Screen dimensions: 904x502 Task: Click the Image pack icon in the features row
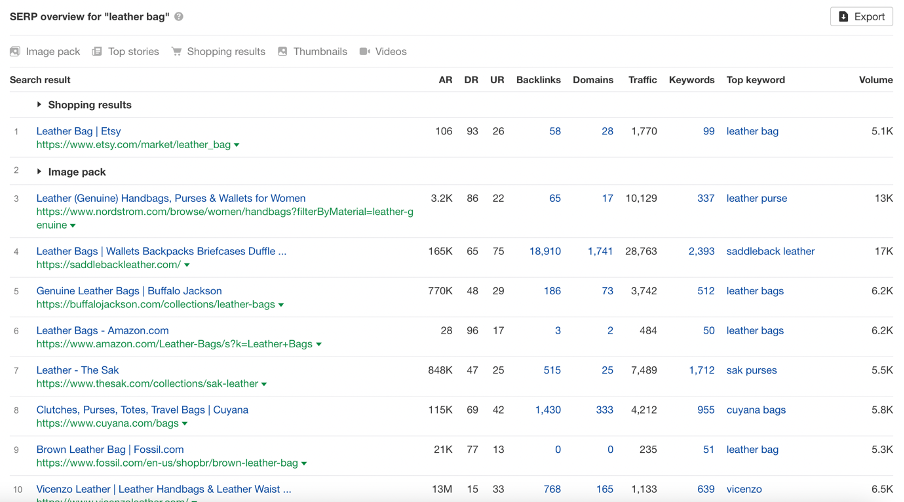15,51
